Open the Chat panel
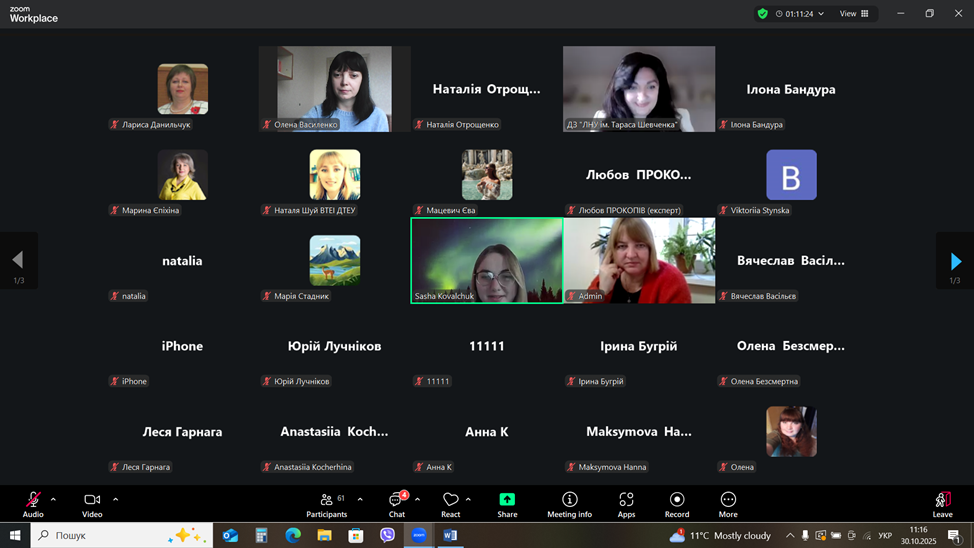 (x=397, y=504)
